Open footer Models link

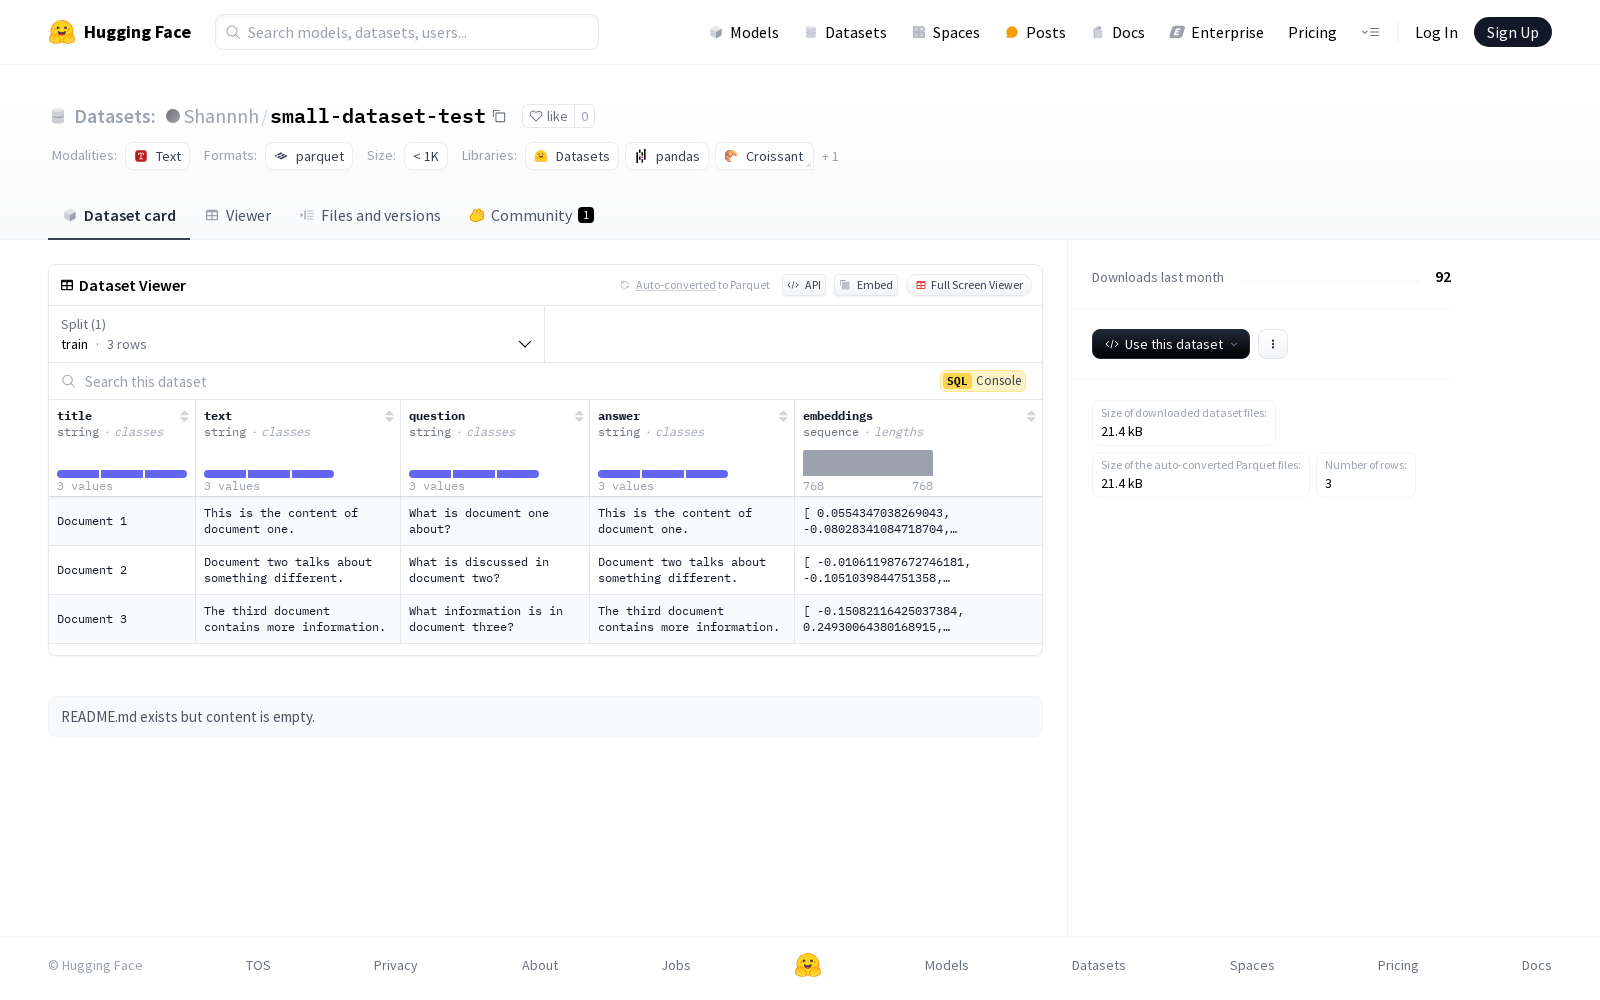click(x=946, y=965)
